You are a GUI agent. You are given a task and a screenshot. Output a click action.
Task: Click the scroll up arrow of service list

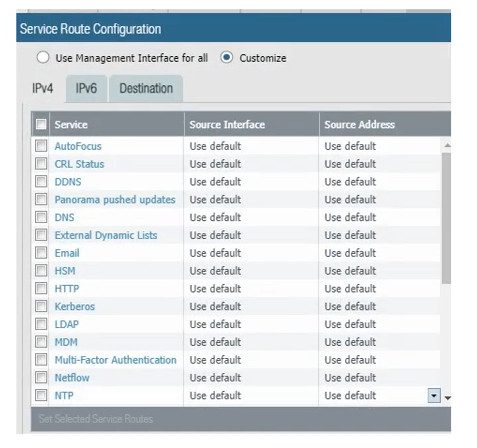tap(448, 145)
